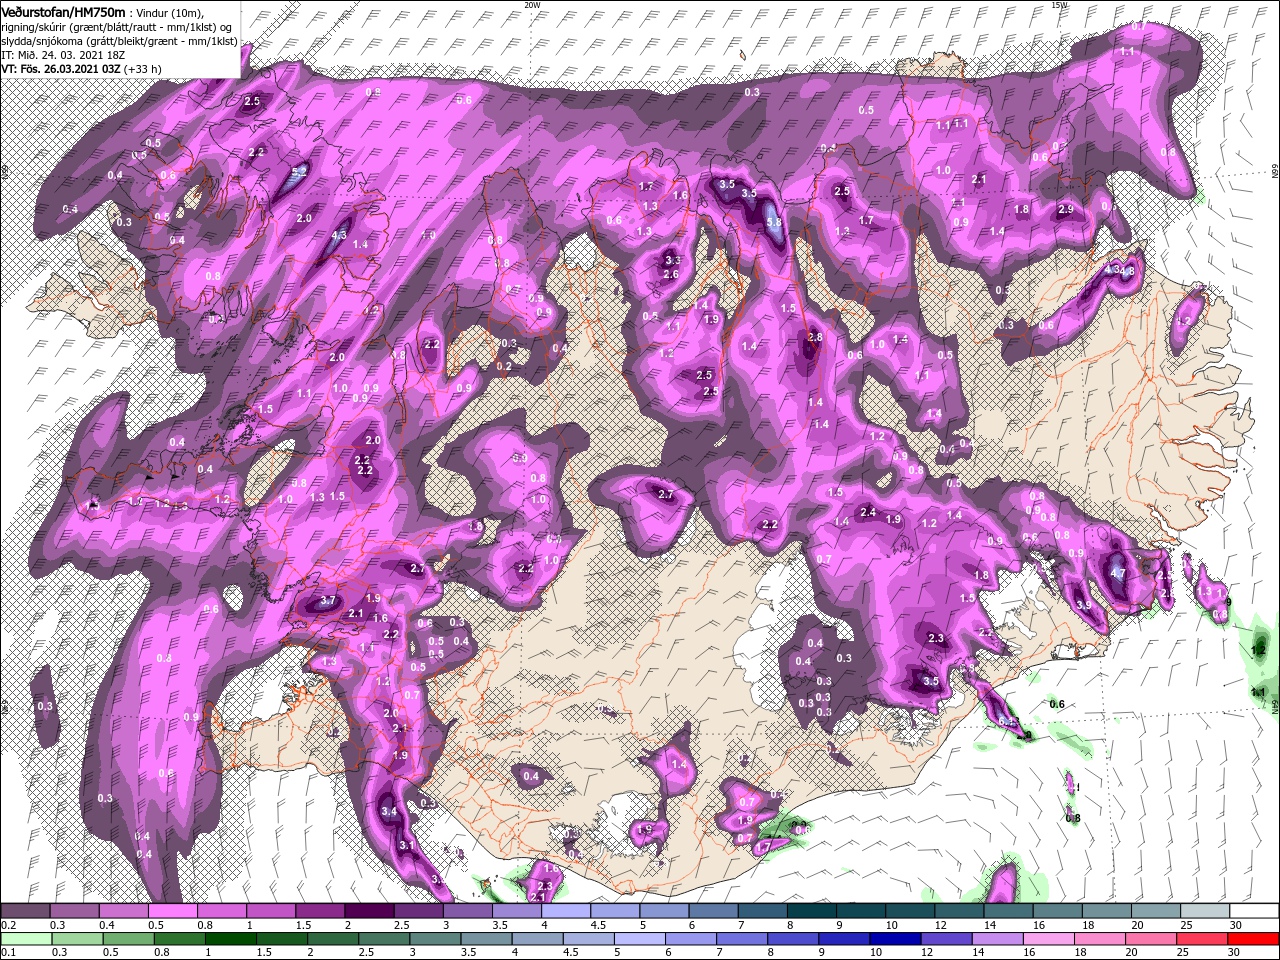Image resolution: width=1280 pixels, height=960 pixels.
Task: Pick dark teal snow swatch between 8 and 9
Action: 812,910
